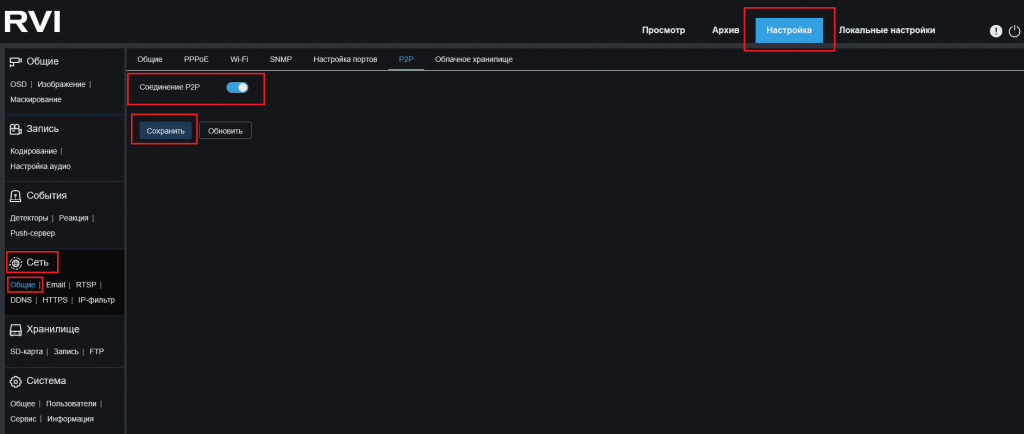Click the Запись camera icon in sidebar
This screenshot has height=434, width=1024.
click(15, 129)
